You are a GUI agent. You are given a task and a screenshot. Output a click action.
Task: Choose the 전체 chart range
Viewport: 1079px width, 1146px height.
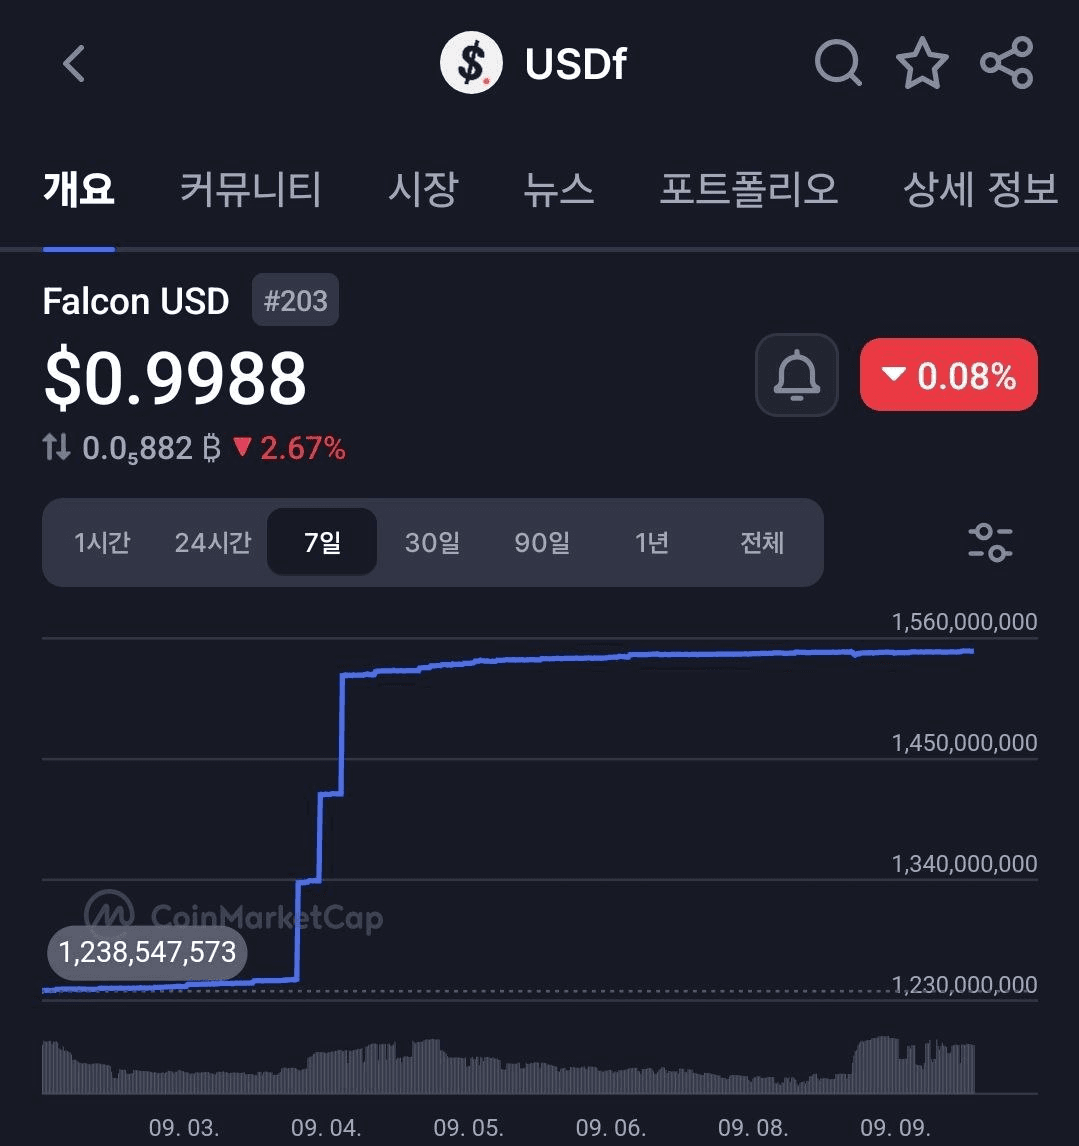coord(762,542)
